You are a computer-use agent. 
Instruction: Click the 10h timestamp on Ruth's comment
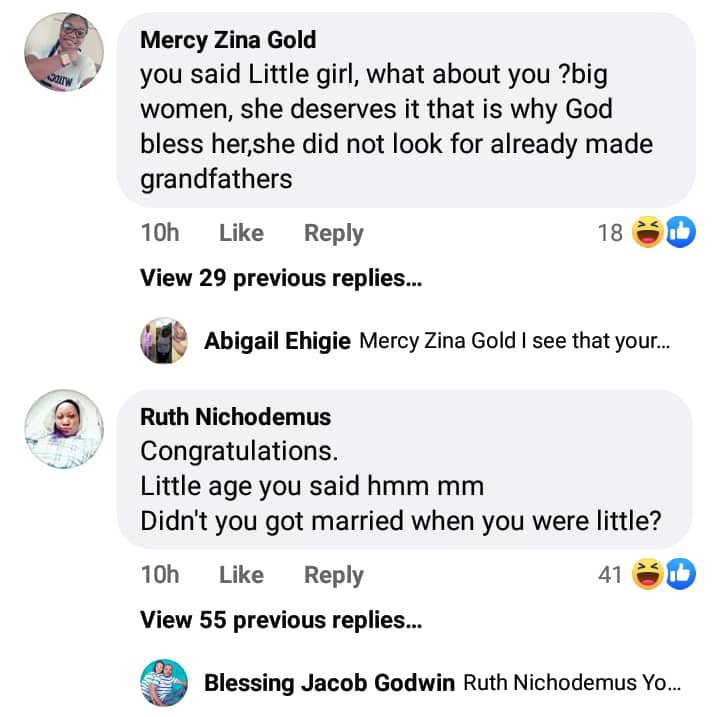pos(160,575)
